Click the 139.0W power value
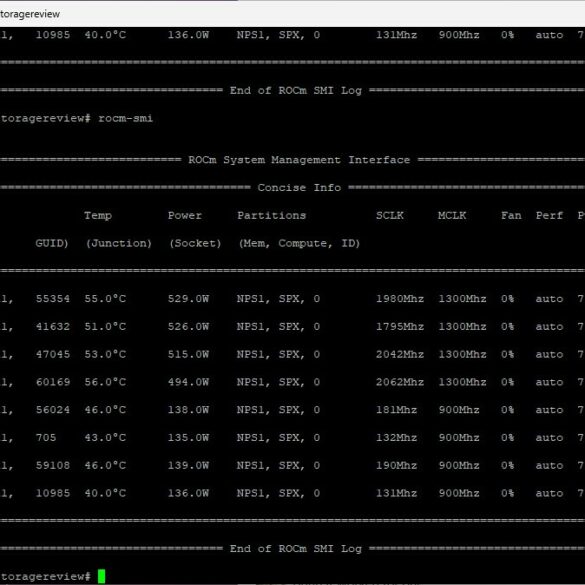Image resolution: width=585 pixels, height=585 pixels. [188, 466]
